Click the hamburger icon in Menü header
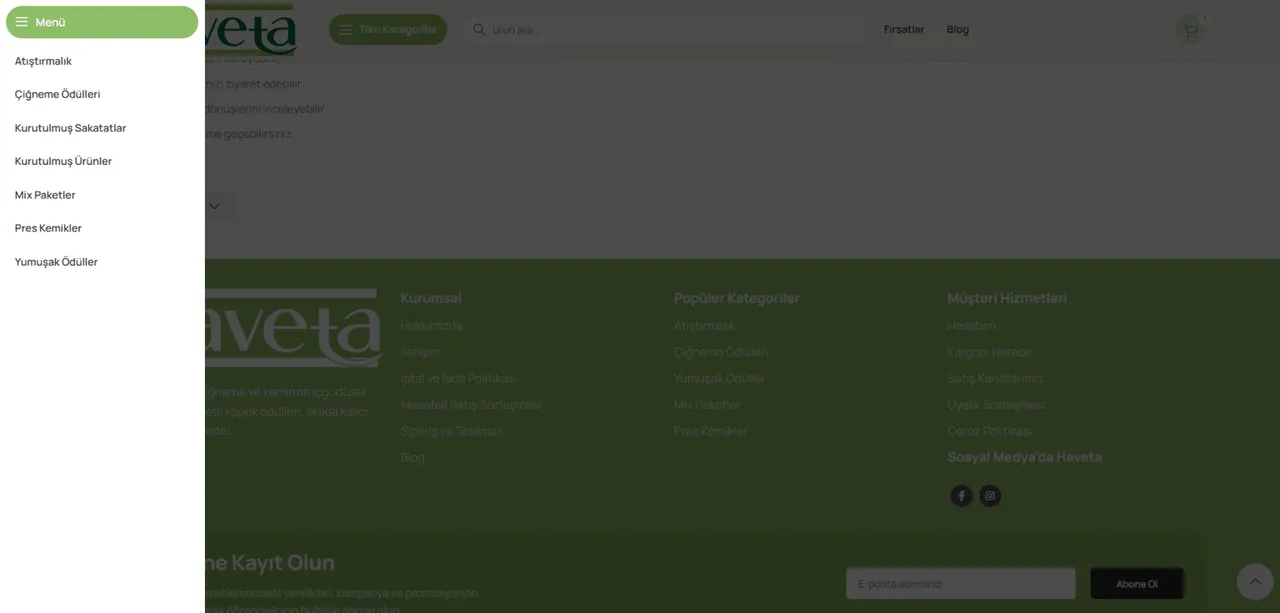 pyautogui.click(x=21, y=22)
